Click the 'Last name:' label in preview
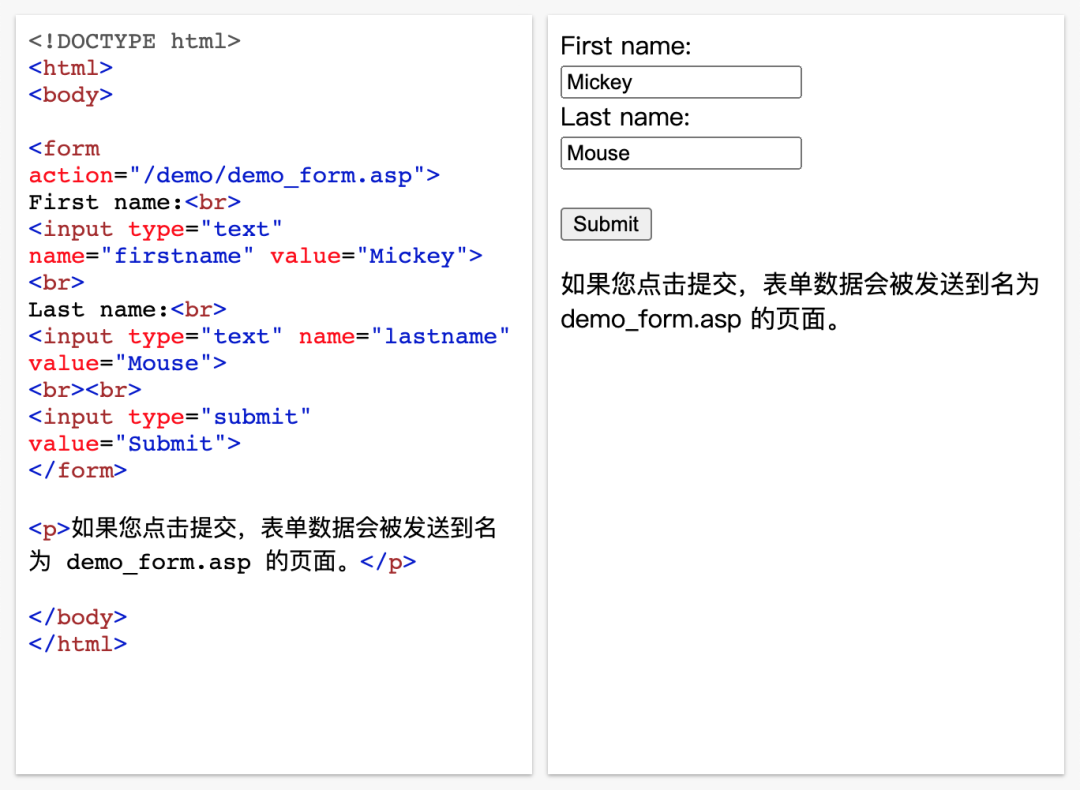Viewport: 1080px width, 790px height. pos(625,117)
